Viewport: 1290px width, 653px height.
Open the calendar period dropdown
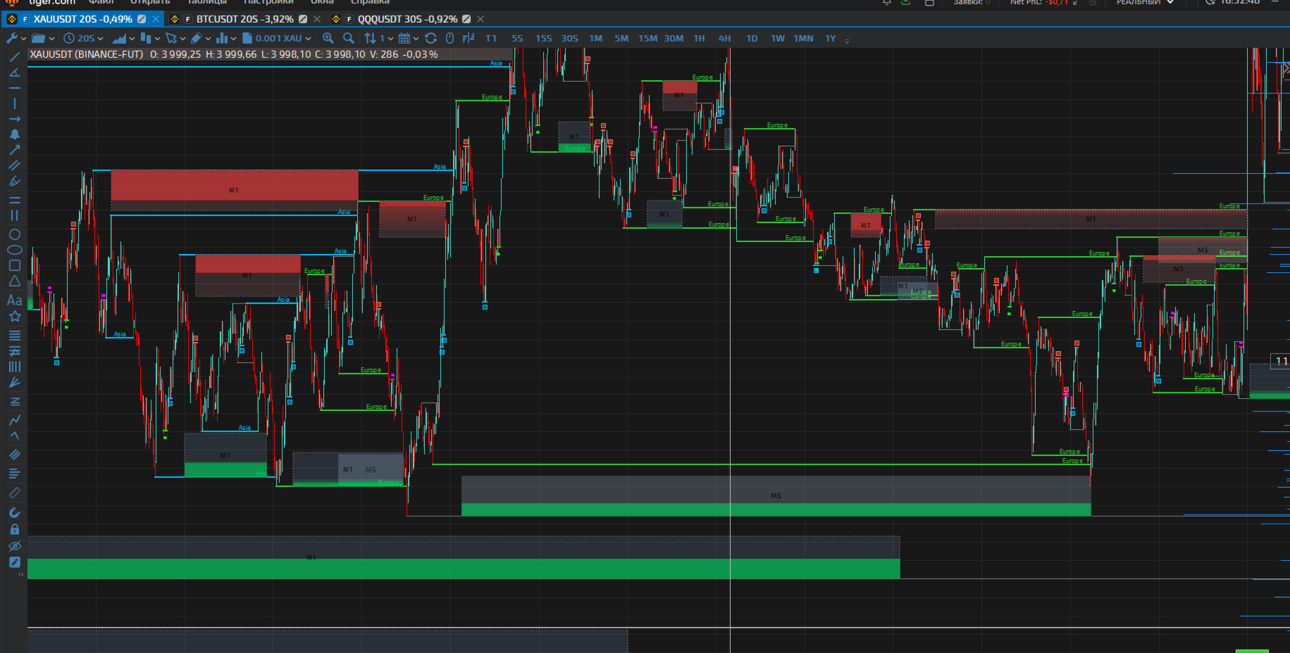click(409, 38)
